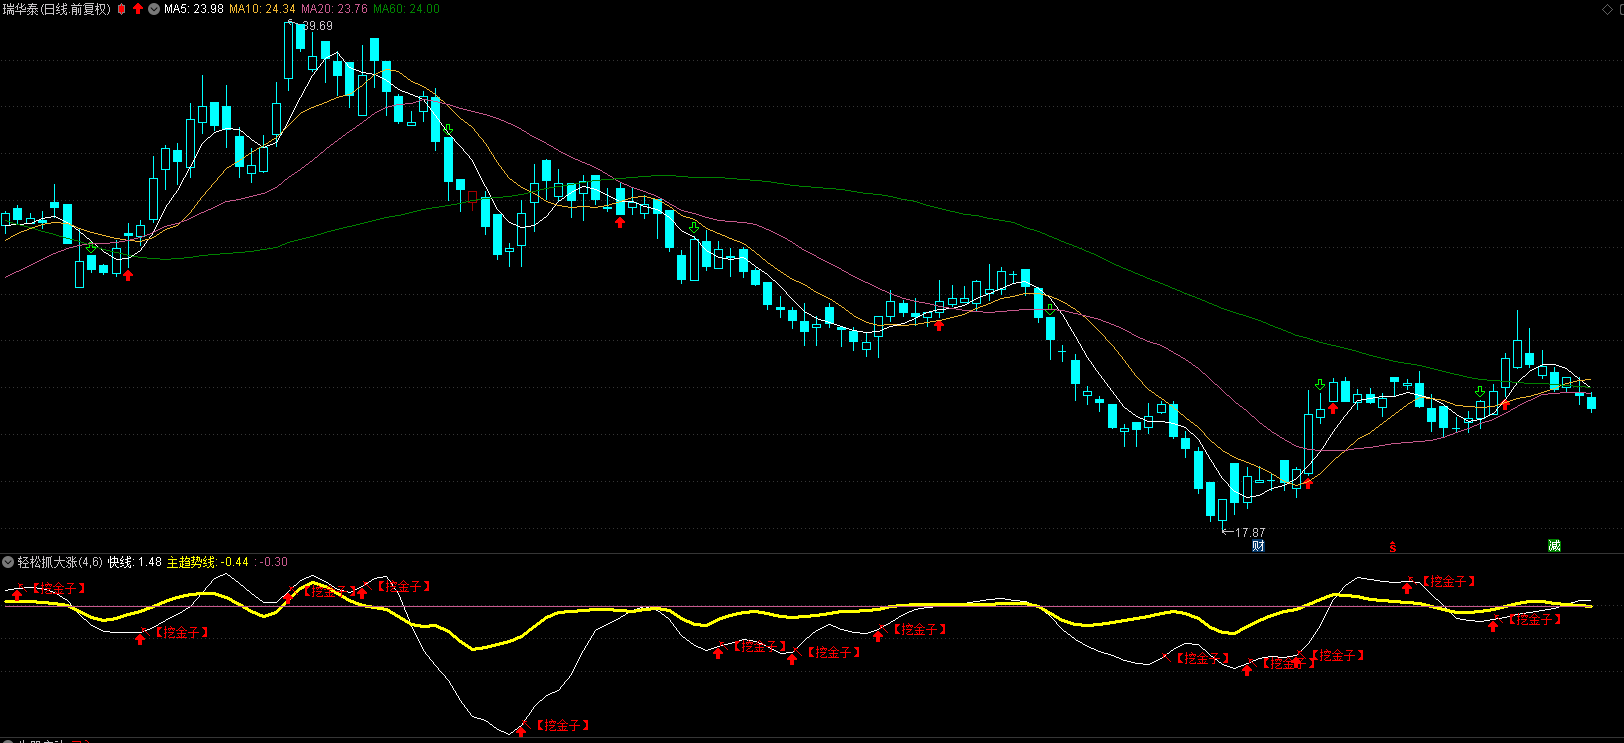This screenshot has height=743, width=1624.
Task: Click the leftmost 【挖金子】 label in the indicator panel
Action: click(57, 588)
